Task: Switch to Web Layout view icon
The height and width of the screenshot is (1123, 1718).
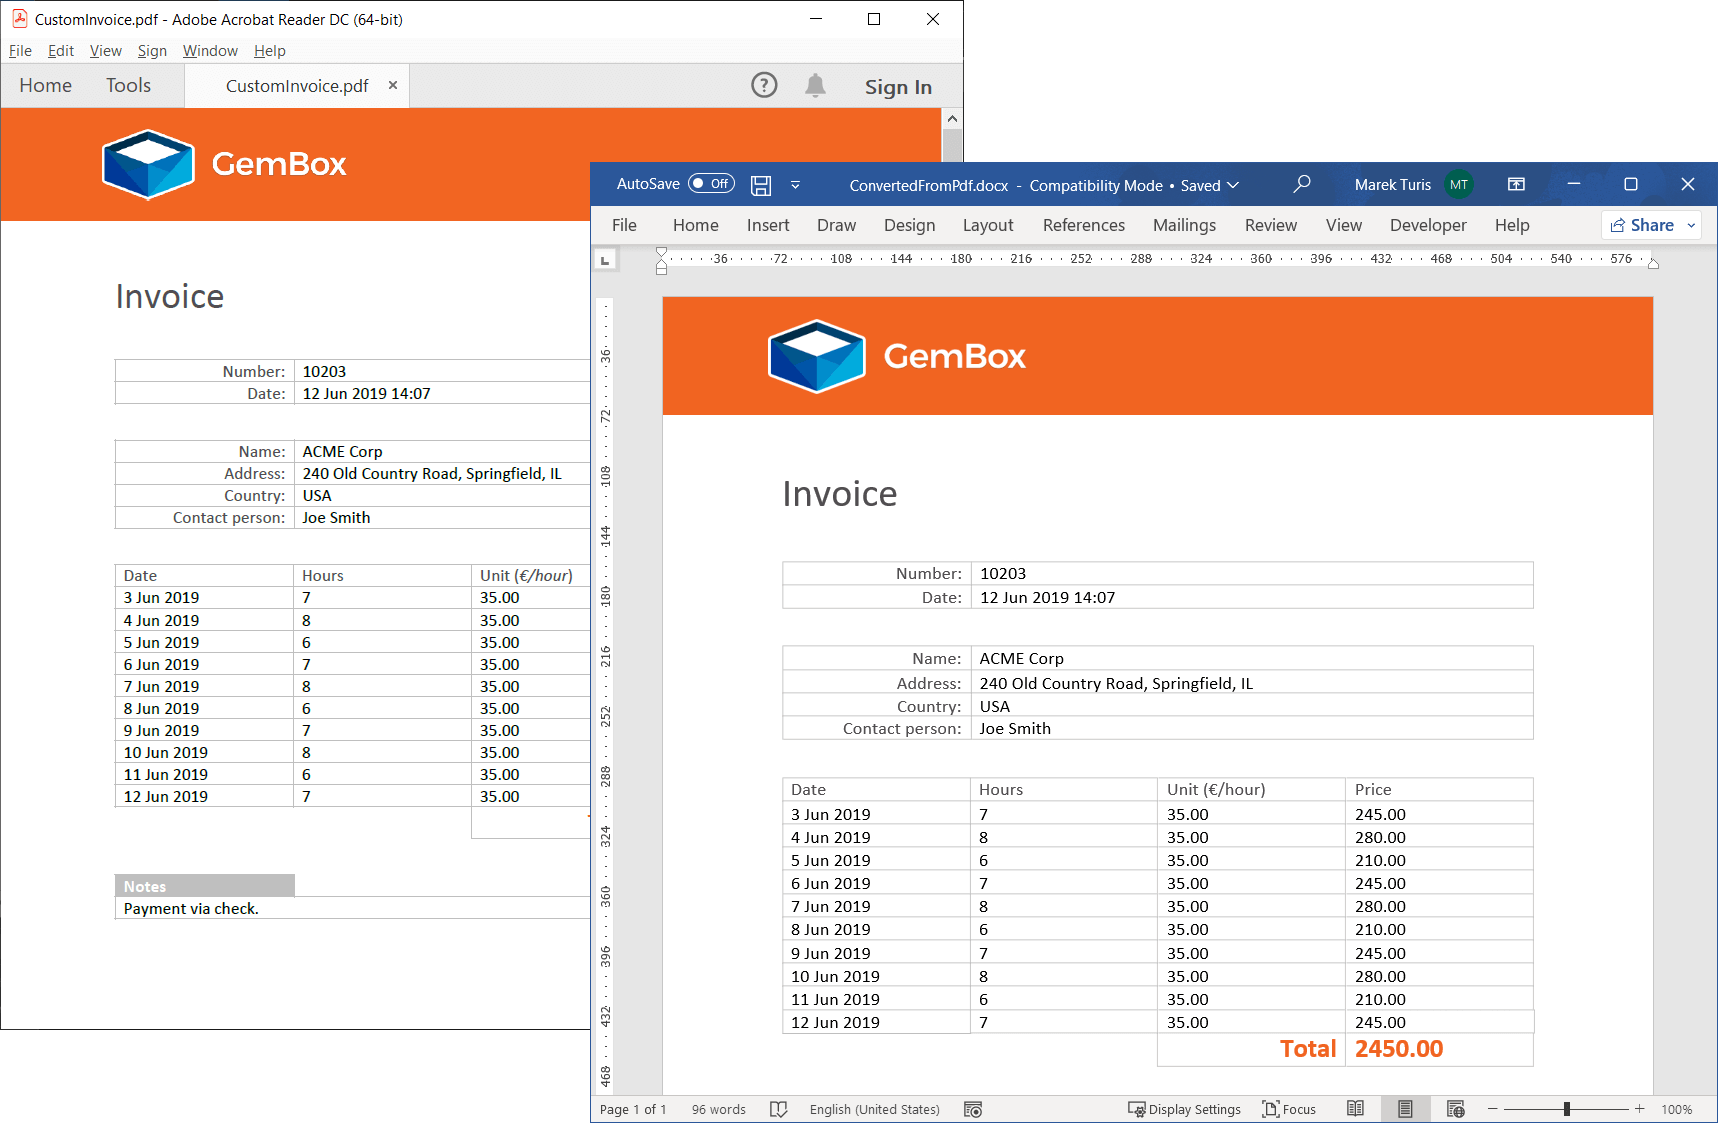Action: tap(1455, 1109)
